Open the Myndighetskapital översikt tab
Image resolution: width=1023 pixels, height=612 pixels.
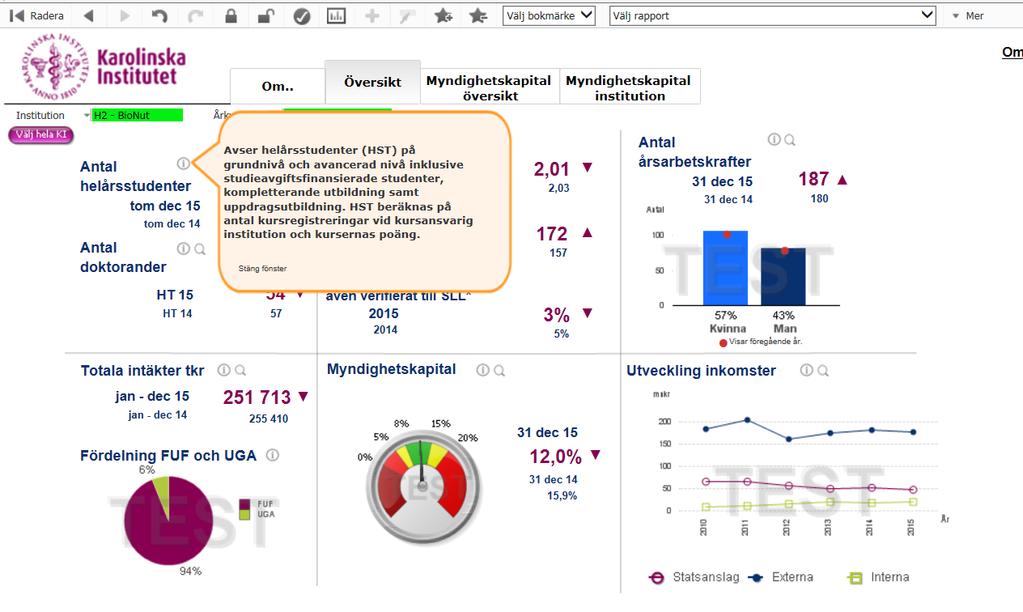coord(489,87)
